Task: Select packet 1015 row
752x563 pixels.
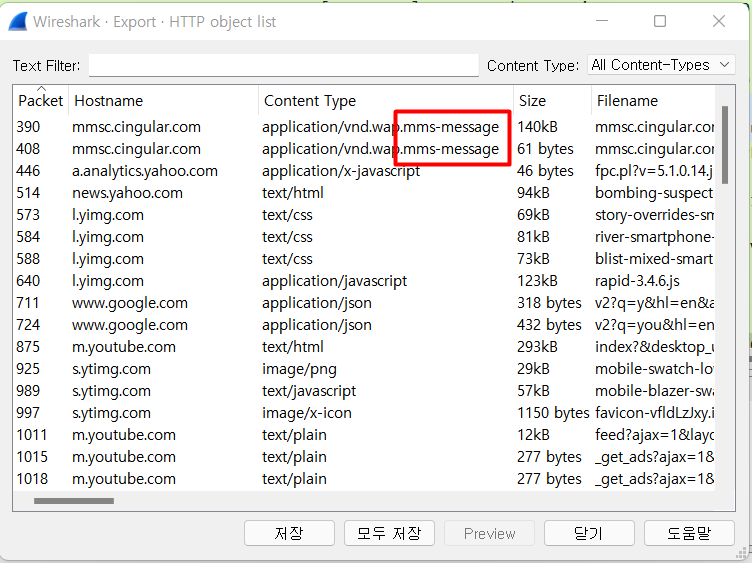Action: pyautogui.click(x=364, y=457)
